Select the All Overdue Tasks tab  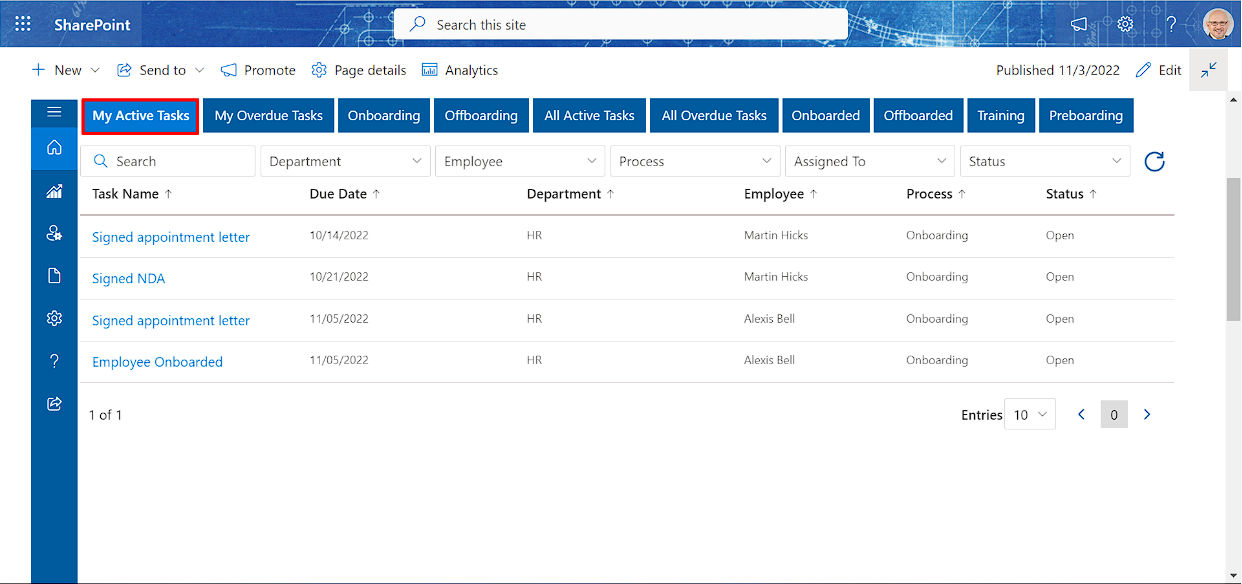713,115
